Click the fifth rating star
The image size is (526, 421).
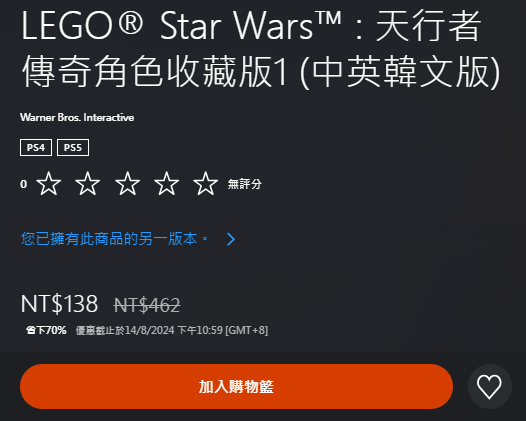(x=206, y=183)
